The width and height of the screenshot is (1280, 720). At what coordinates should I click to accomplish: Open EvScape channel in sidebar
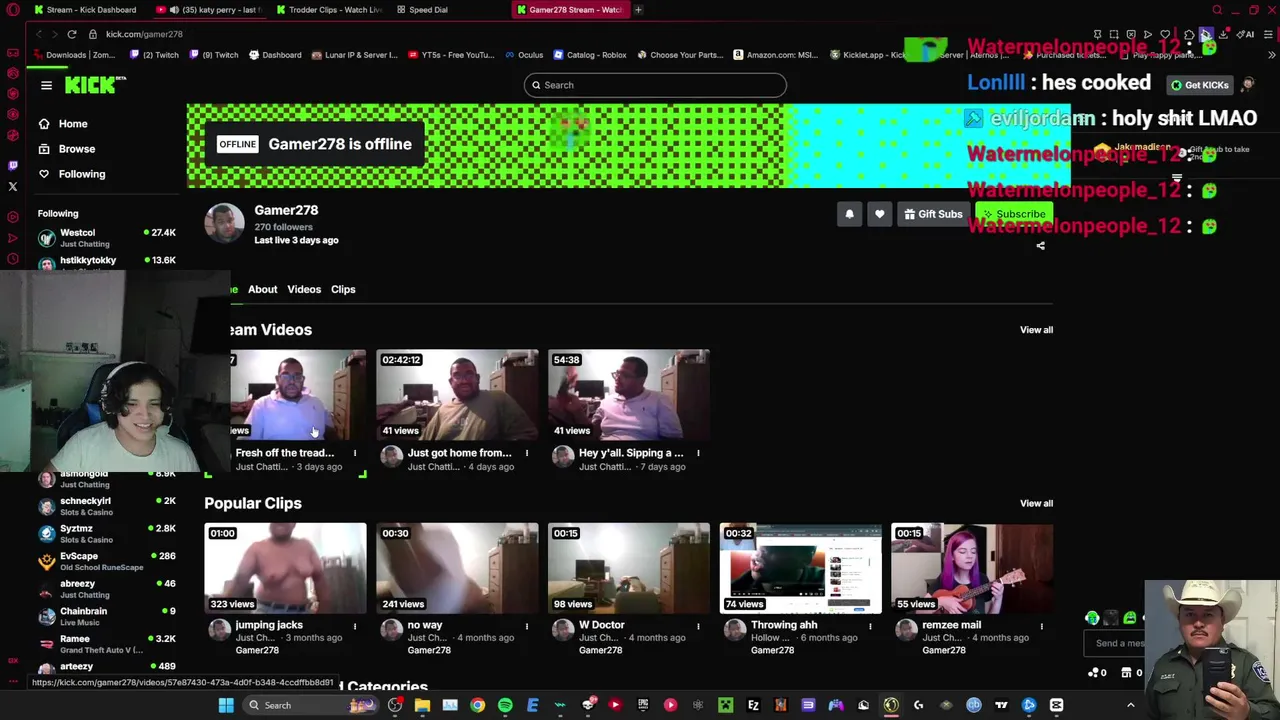pos(106,561)
